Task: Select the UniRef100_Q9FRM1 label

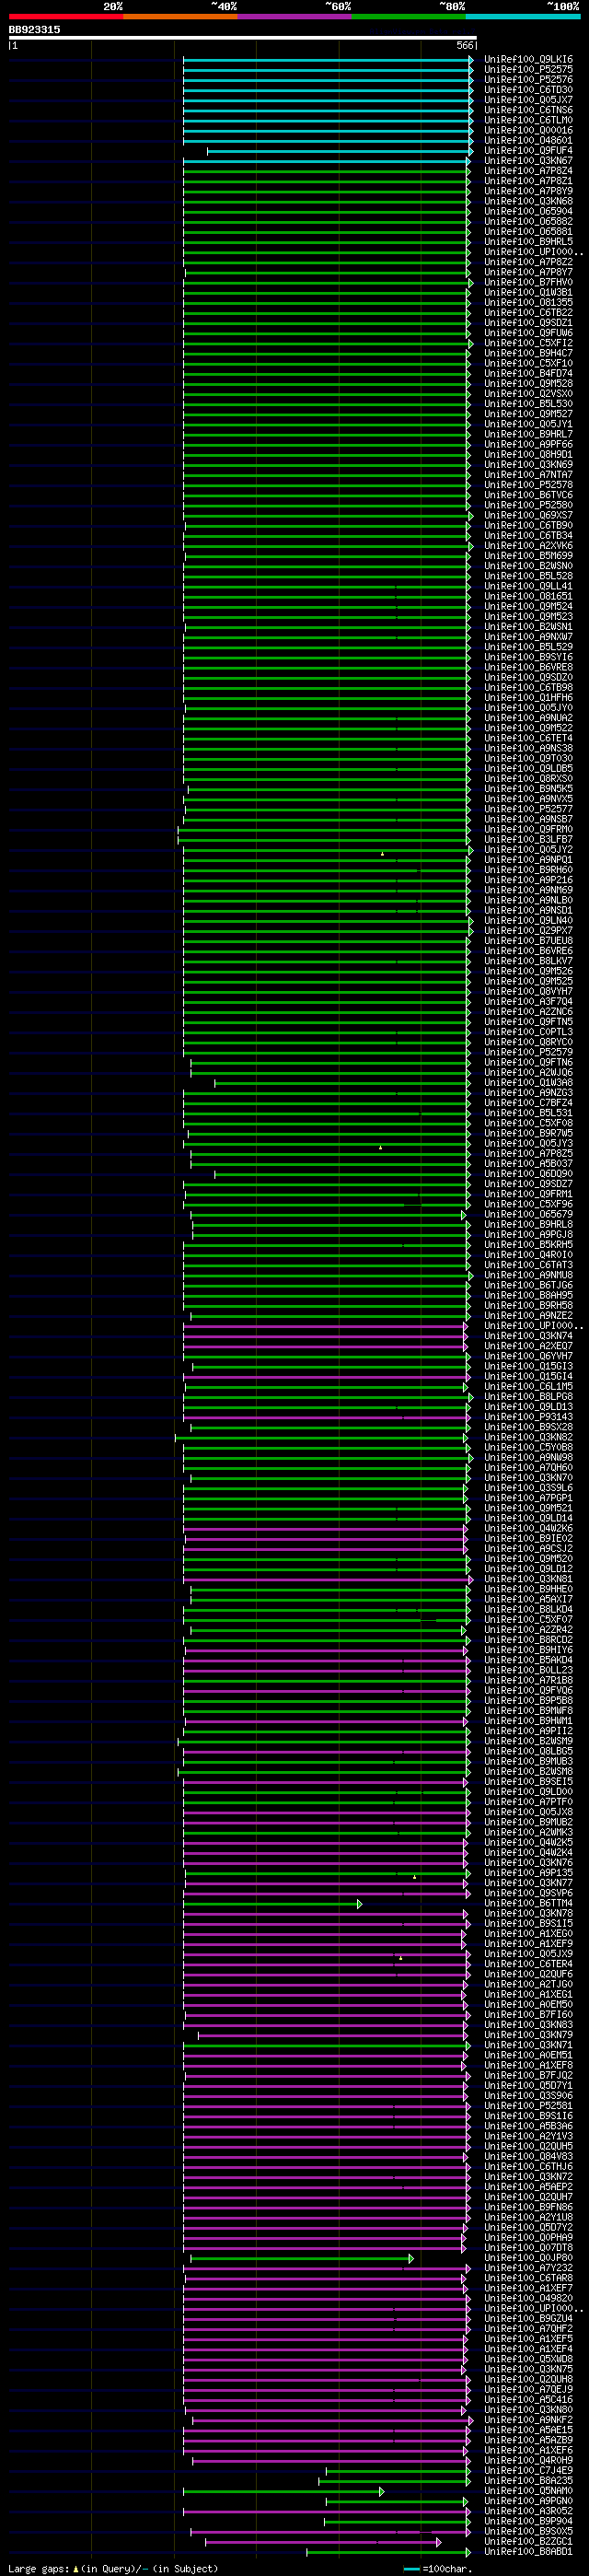Action: tap(529, 1194)
